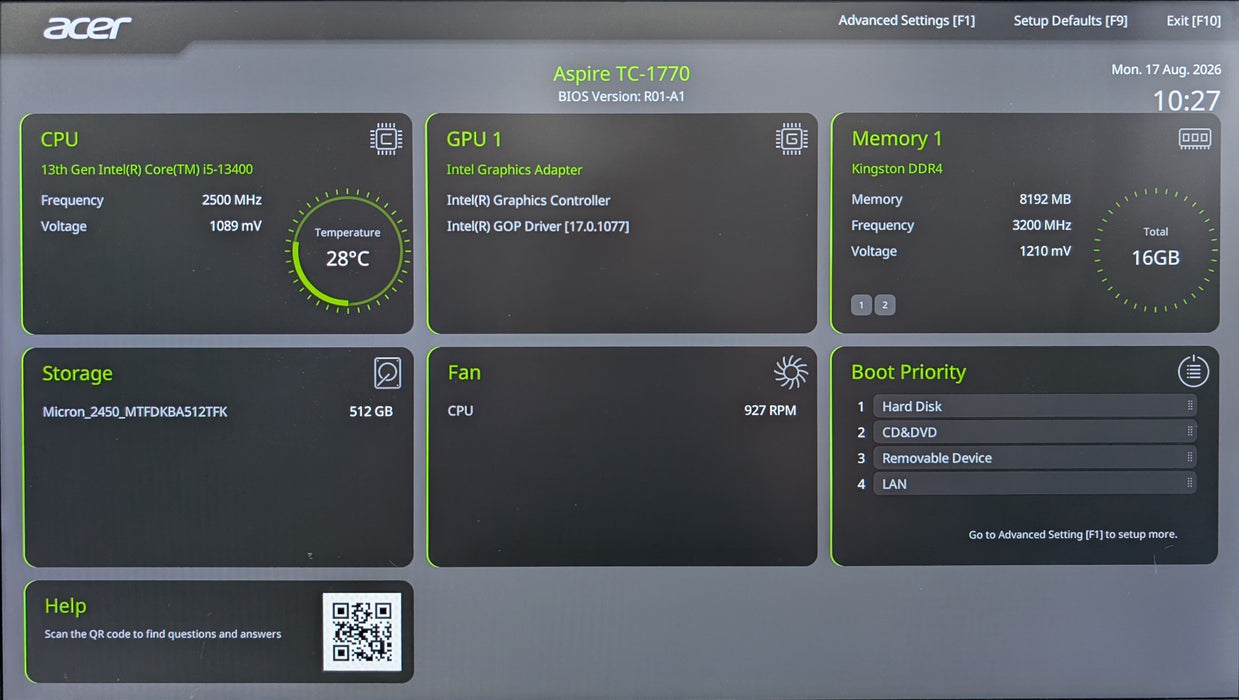1239x700 pixels.
Task: Click the Help panel heading
Action: pyautogui.click(x=65, y=606)
